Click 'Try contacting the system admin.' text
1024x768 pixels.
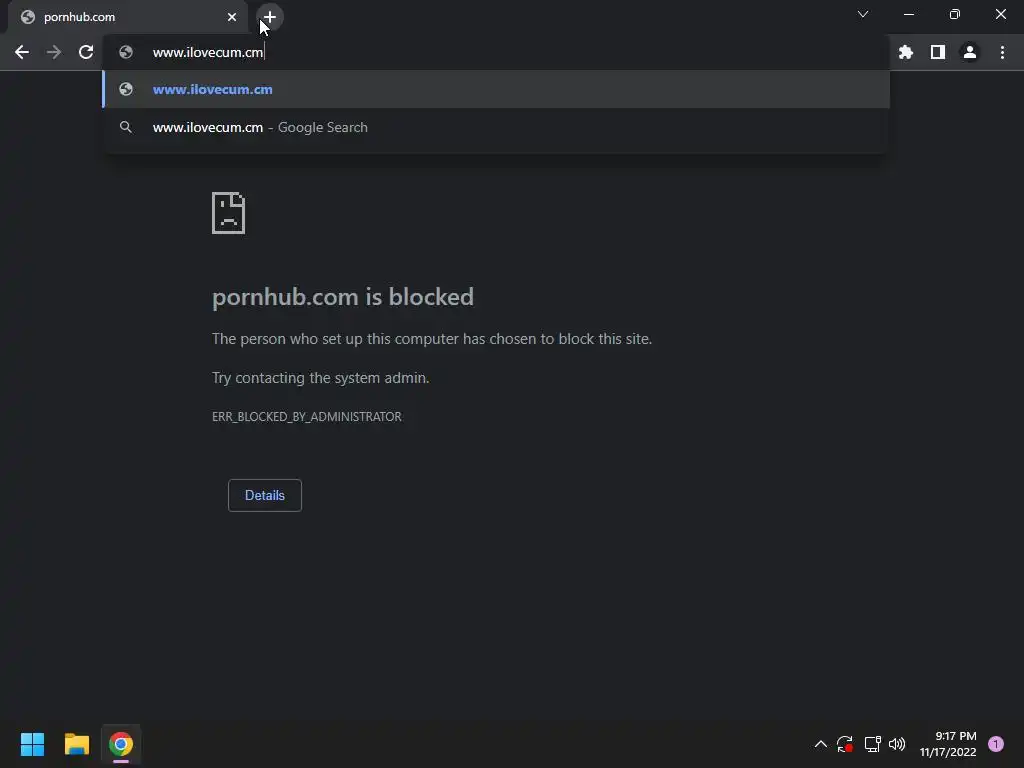pos(321,377)
